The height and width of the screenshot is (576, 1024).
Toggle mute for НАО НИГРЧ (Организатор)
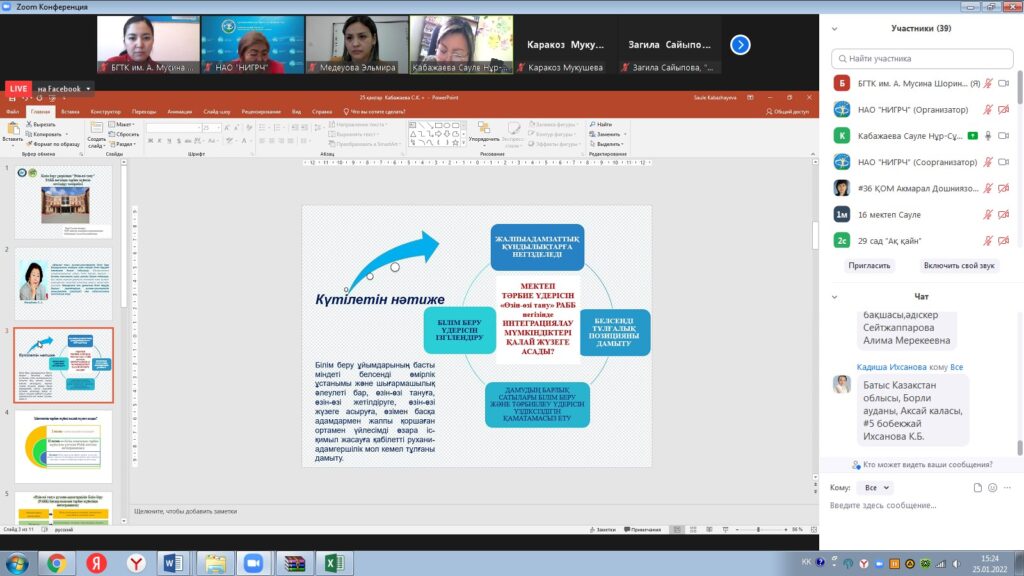pos(988,110)
